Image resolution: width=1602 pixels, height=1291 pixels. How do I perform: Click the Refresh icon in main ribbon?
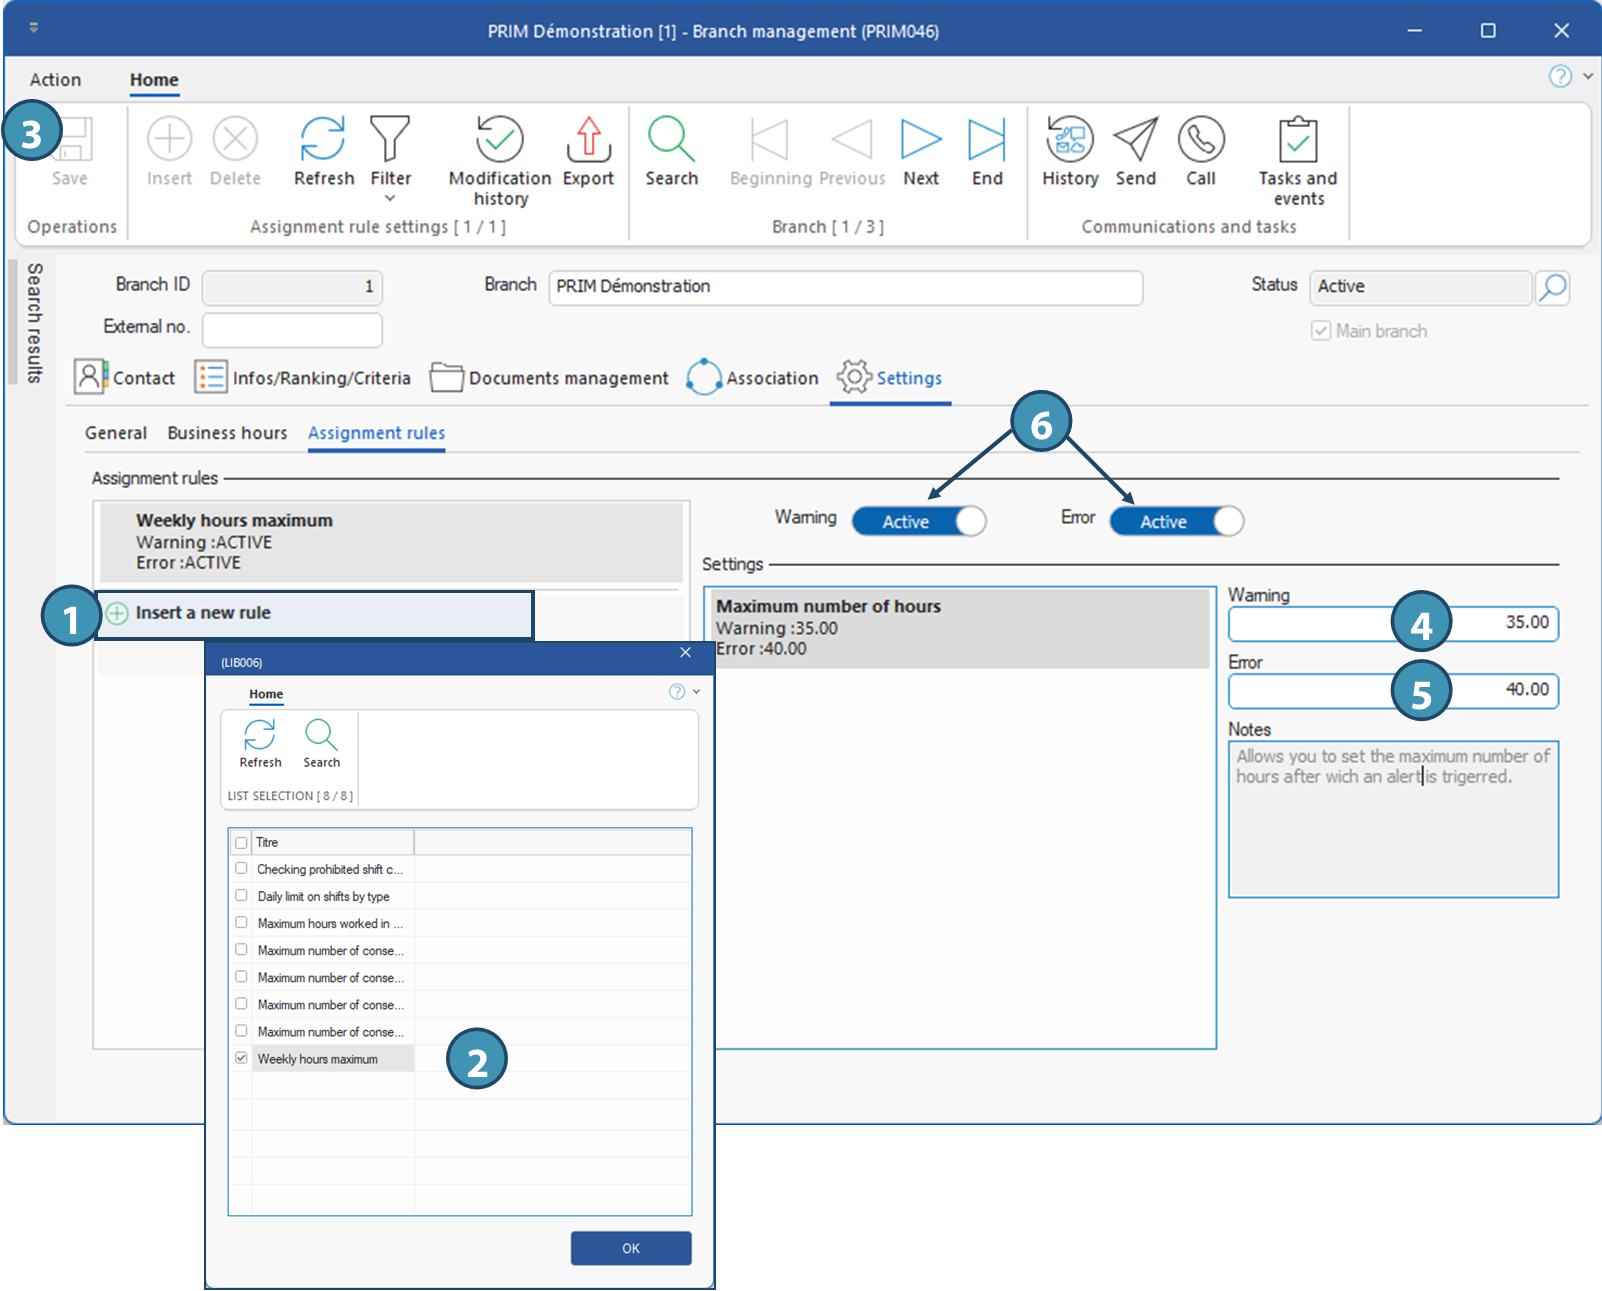click(x=323, y=140)
